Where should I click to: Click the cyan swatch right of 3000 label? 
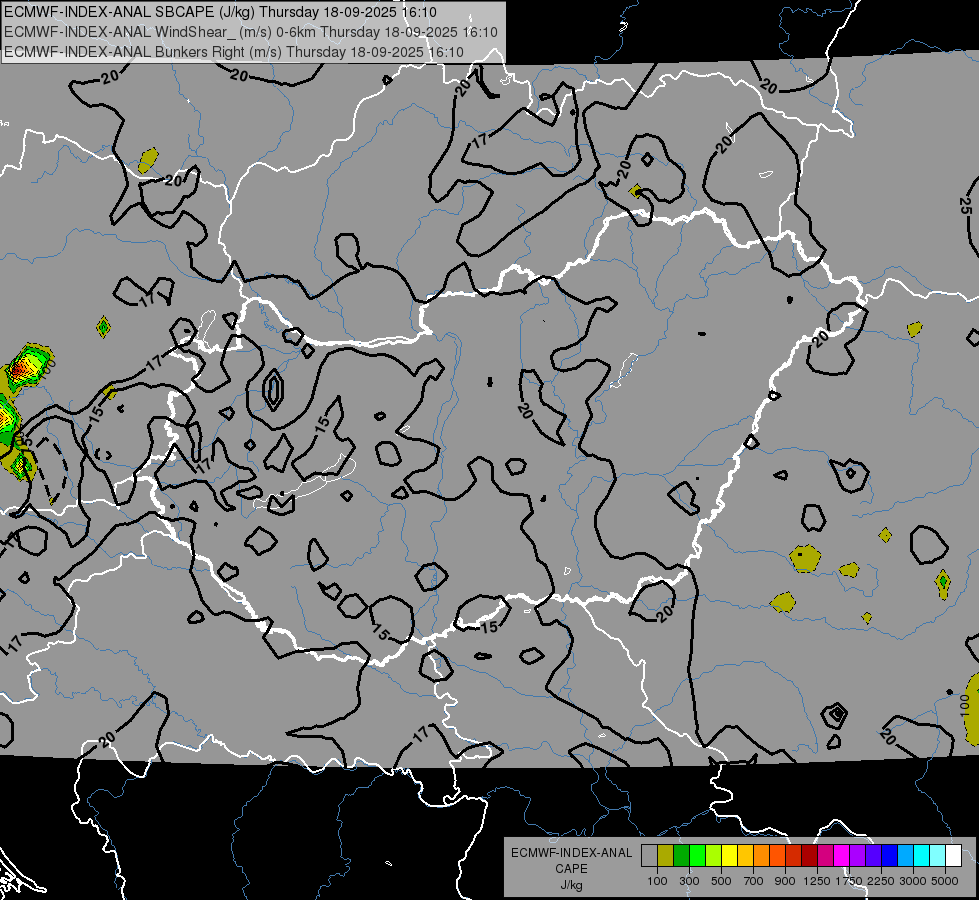(921, 856)
